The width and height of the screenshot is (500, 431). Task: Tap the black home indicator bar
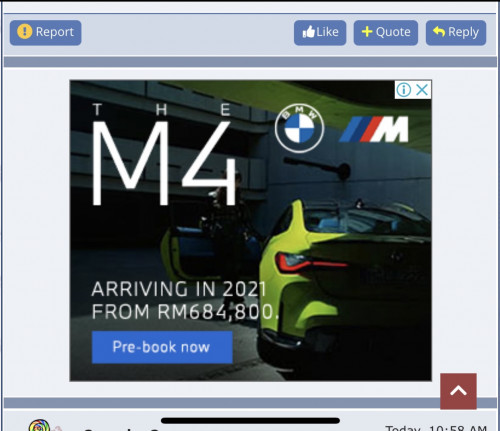tap(250, 421)
